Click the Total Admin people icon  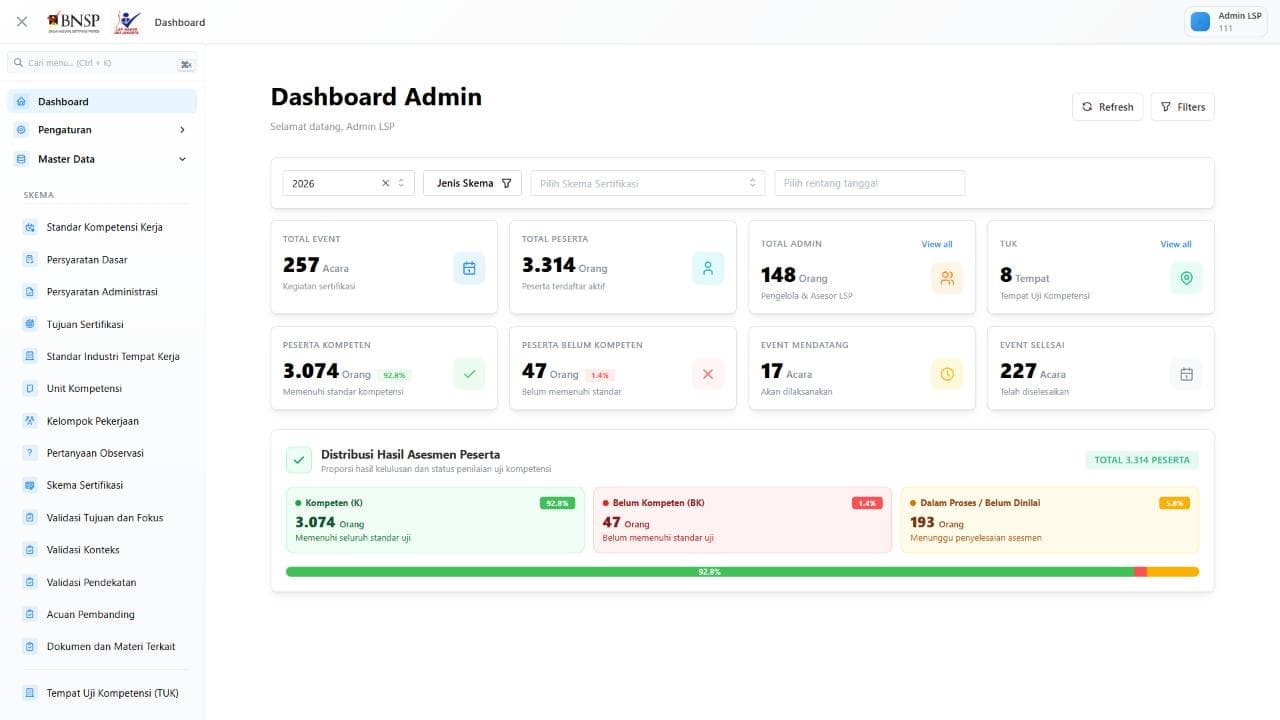pyautogui.click(x=947, y=278)
